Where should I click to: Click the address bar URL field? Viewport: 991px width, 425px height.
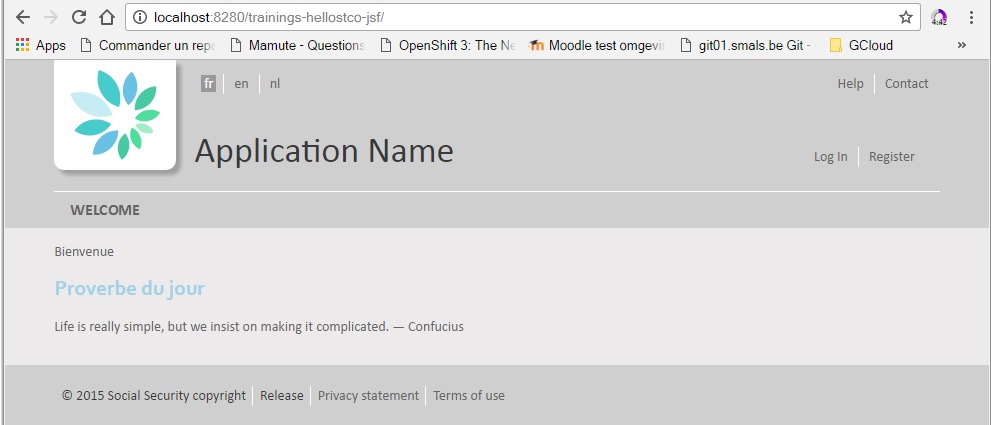[500, 17]
